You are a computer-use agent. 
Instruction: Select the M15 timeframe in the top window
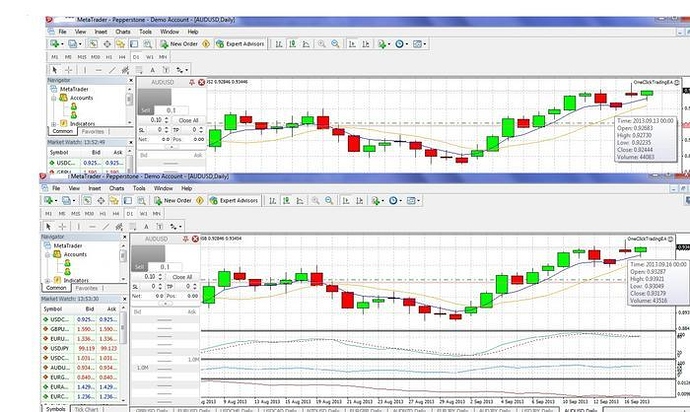[82, 57]
